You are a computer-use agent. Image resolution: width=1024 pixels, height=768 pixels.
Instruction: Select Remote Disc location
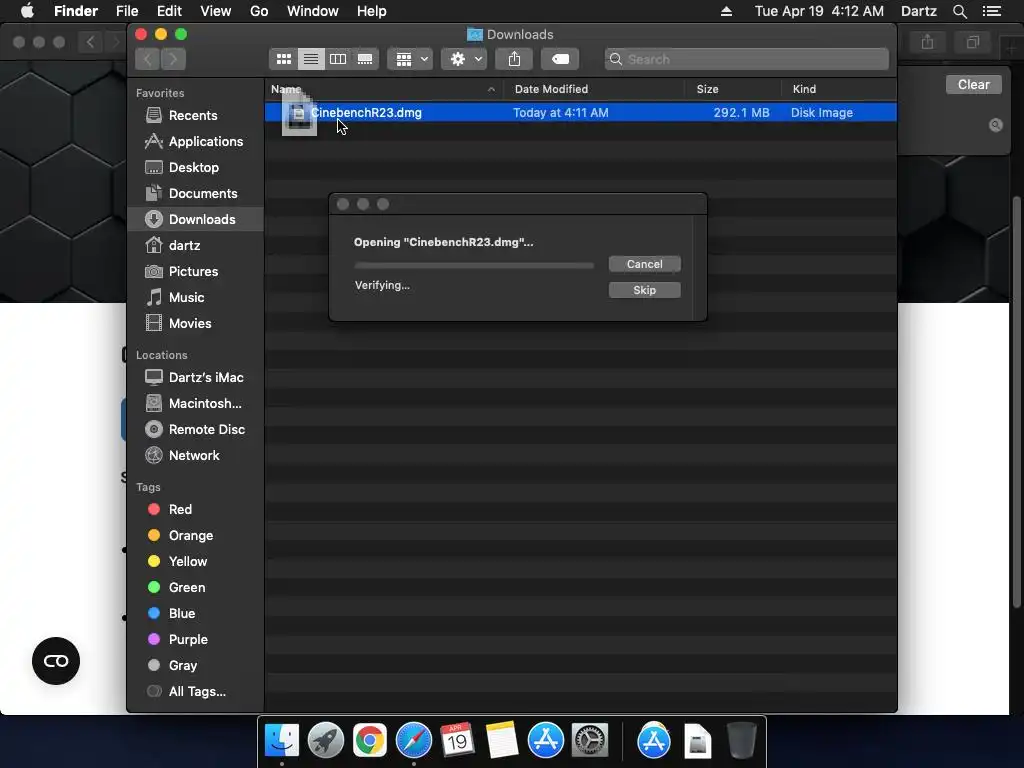coord(195,430)
